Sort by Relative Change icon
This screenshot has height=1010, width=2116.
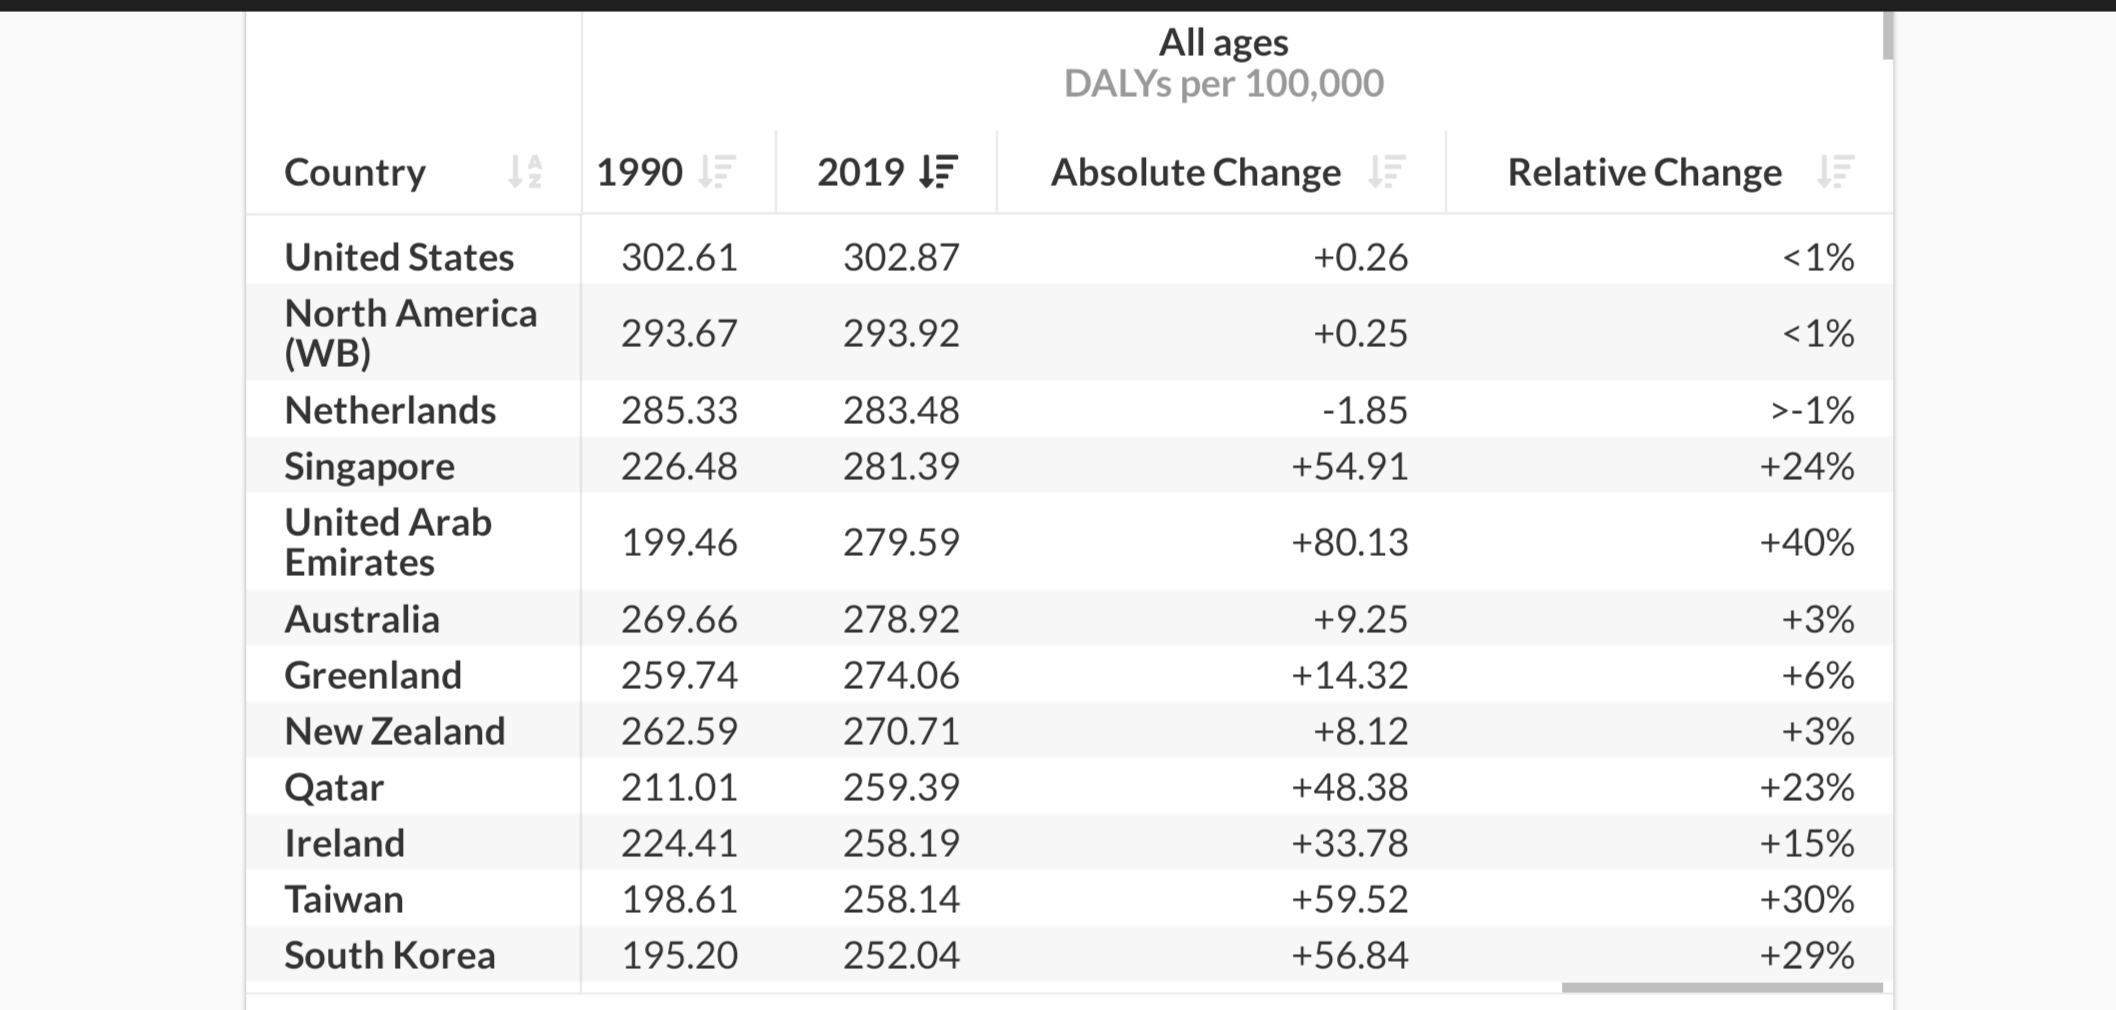pyautogui.click(x=1836, y=172)
